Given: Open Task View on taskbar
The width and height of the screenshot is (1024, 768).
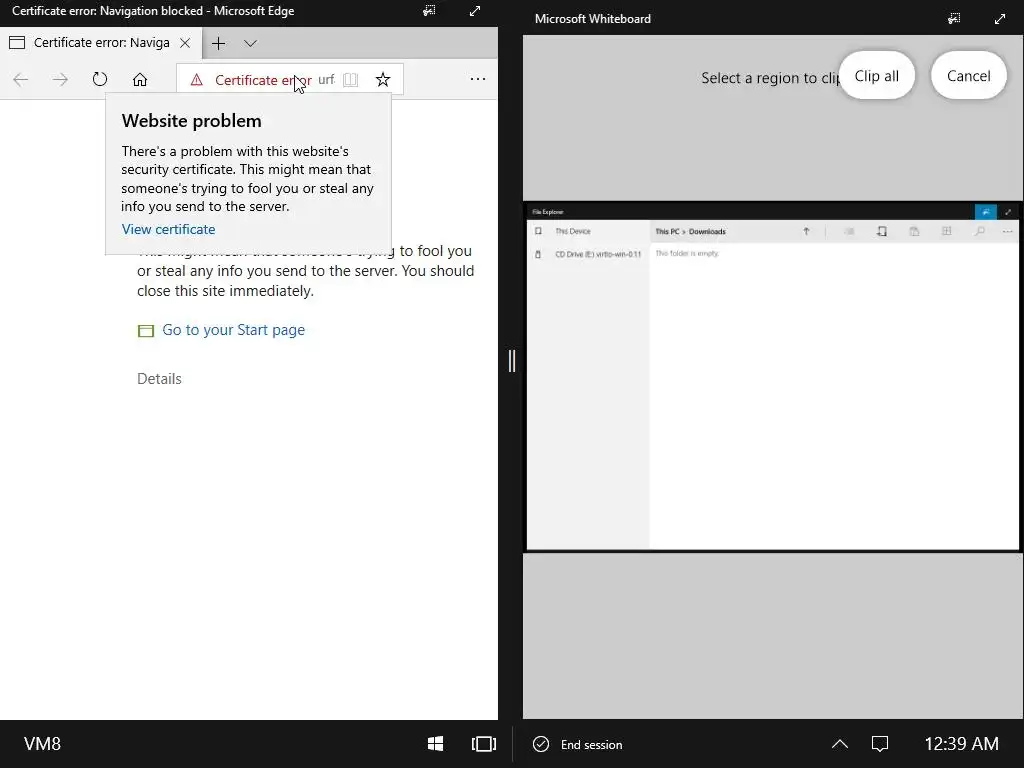Looking at the screenshot, I should tap(484, 744).
